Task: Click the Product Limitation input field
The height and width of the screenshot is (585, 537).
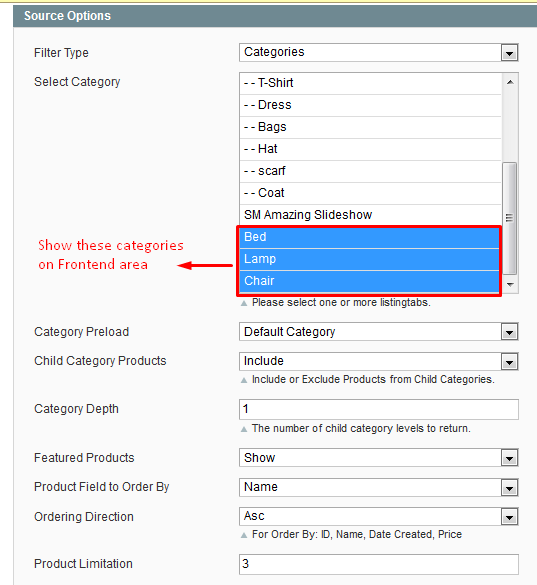Action: [378, 564]
